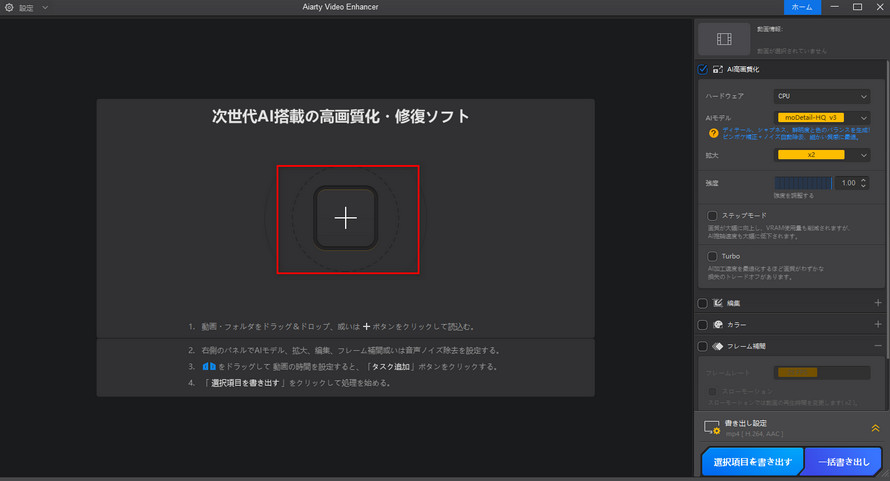The height and width of the screenshot is (481, 890).
Task: Open the ハードウェア CPU dropdown
Action: (x=822, y=96)
